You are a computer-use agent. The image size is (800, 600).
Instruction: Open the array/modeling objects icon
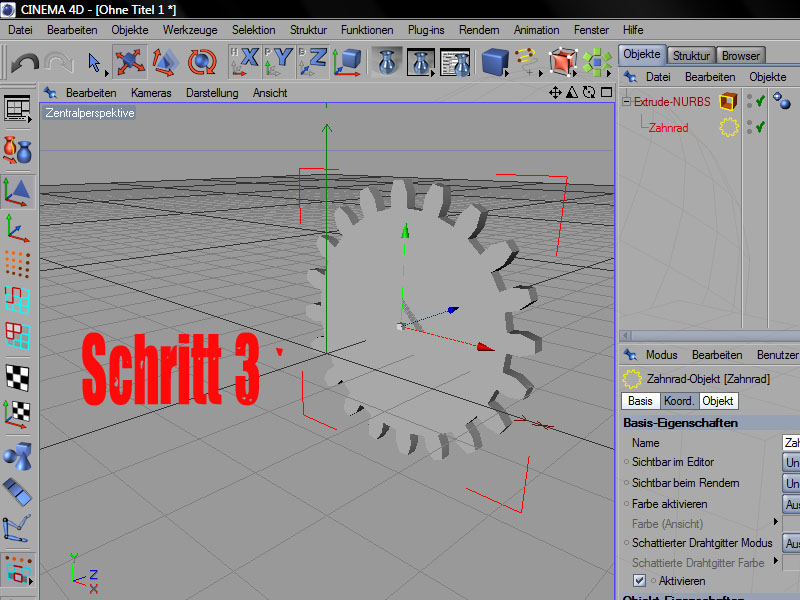pos(596,62)
